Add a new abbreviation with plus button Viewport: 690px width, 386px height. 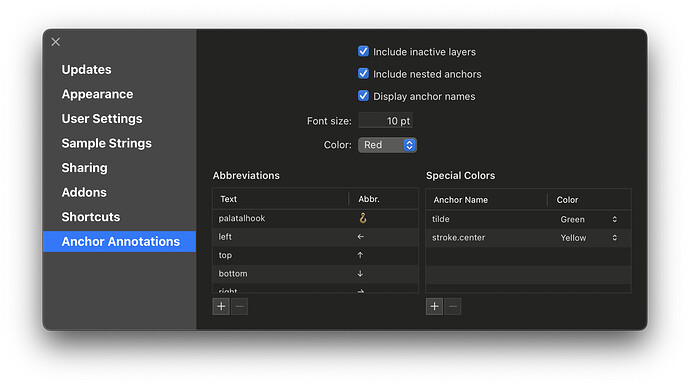pos(221,306)
